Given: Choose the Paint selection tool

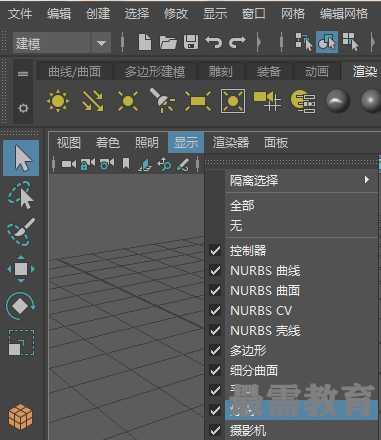Looking at the screenshot, I should point(21,232).
